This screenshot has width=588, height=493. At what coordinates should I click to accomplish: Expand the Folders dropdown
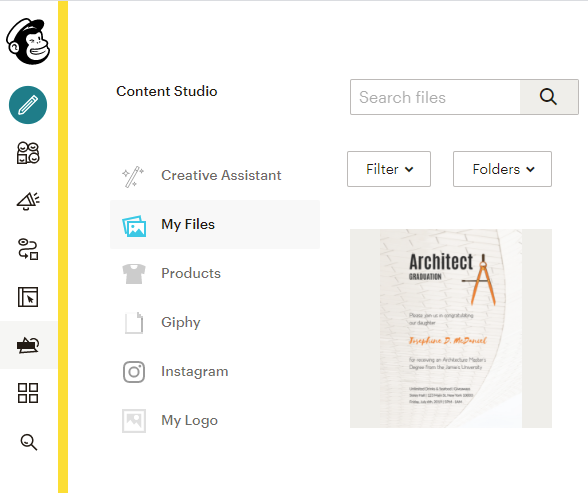click(x=502, y=169)
